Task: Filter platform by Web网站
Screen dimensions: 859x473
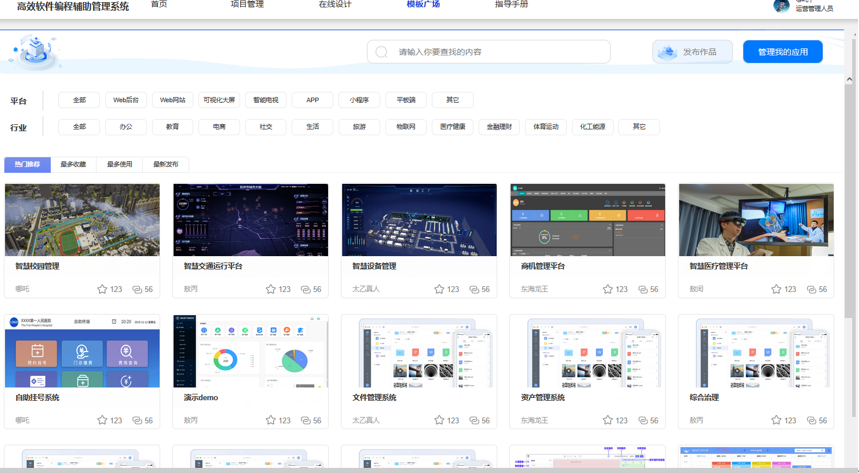Action: coord(173,100)
